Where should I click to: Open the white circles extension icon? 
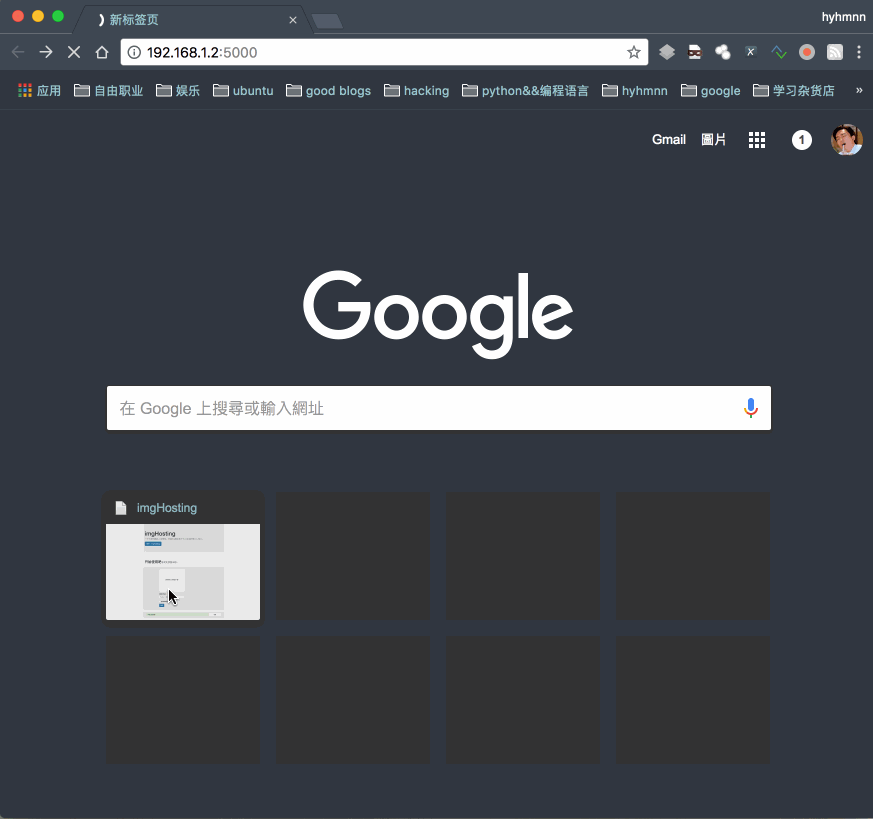[x=723, y=52]
